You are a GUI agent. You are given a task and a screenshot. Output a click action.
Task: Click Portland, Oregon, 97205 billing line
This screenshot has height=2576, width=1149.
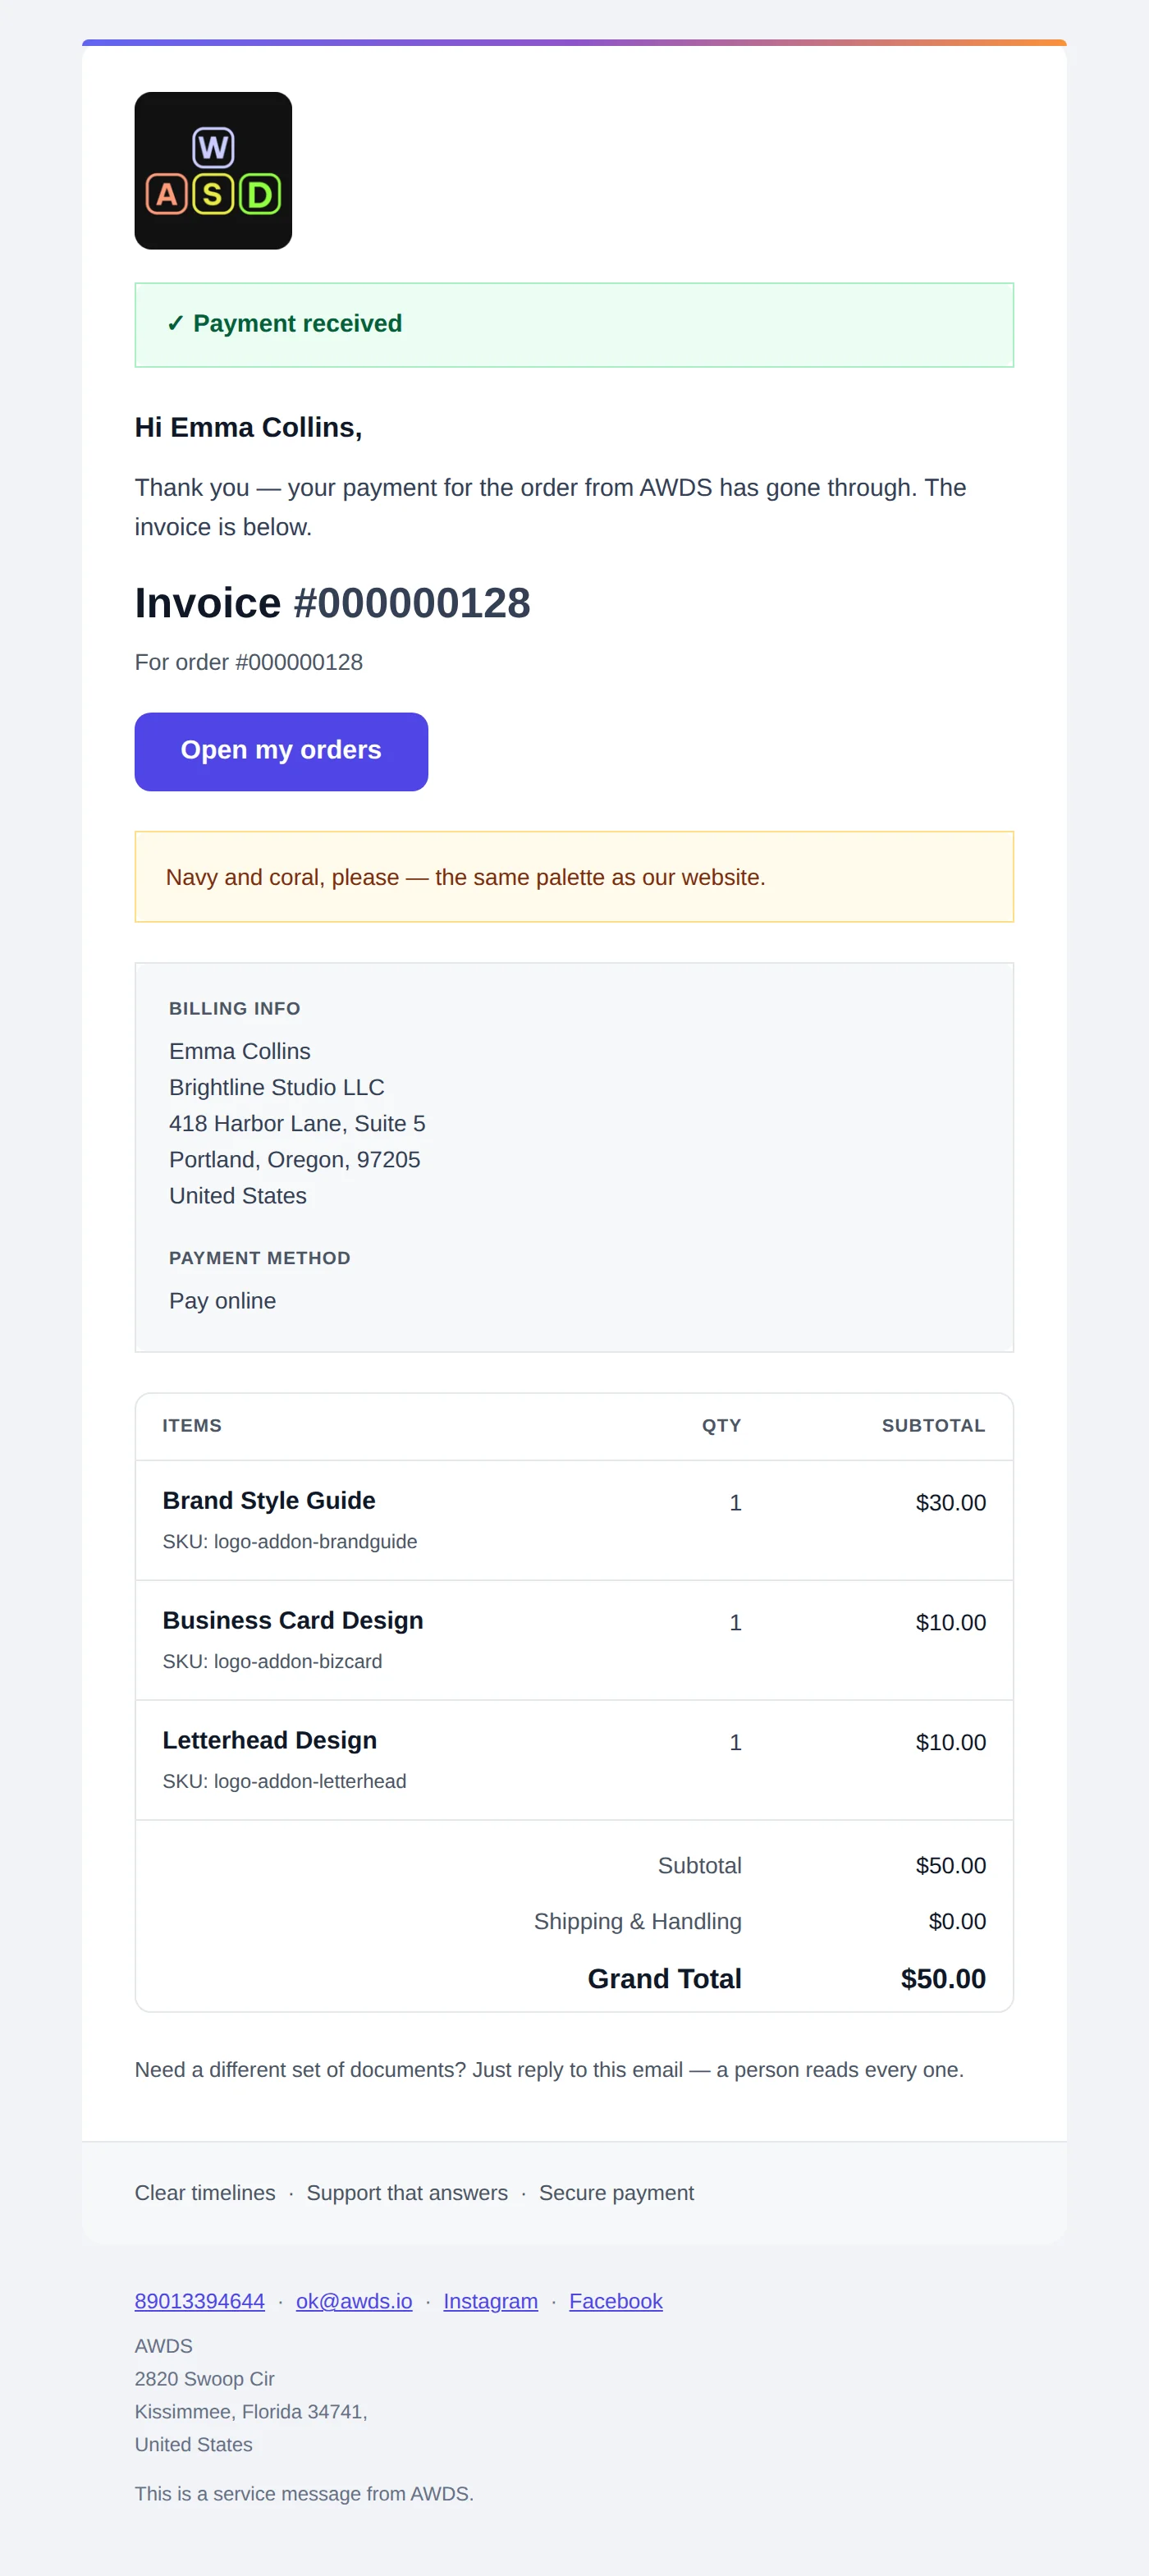tap(295, 1159)
